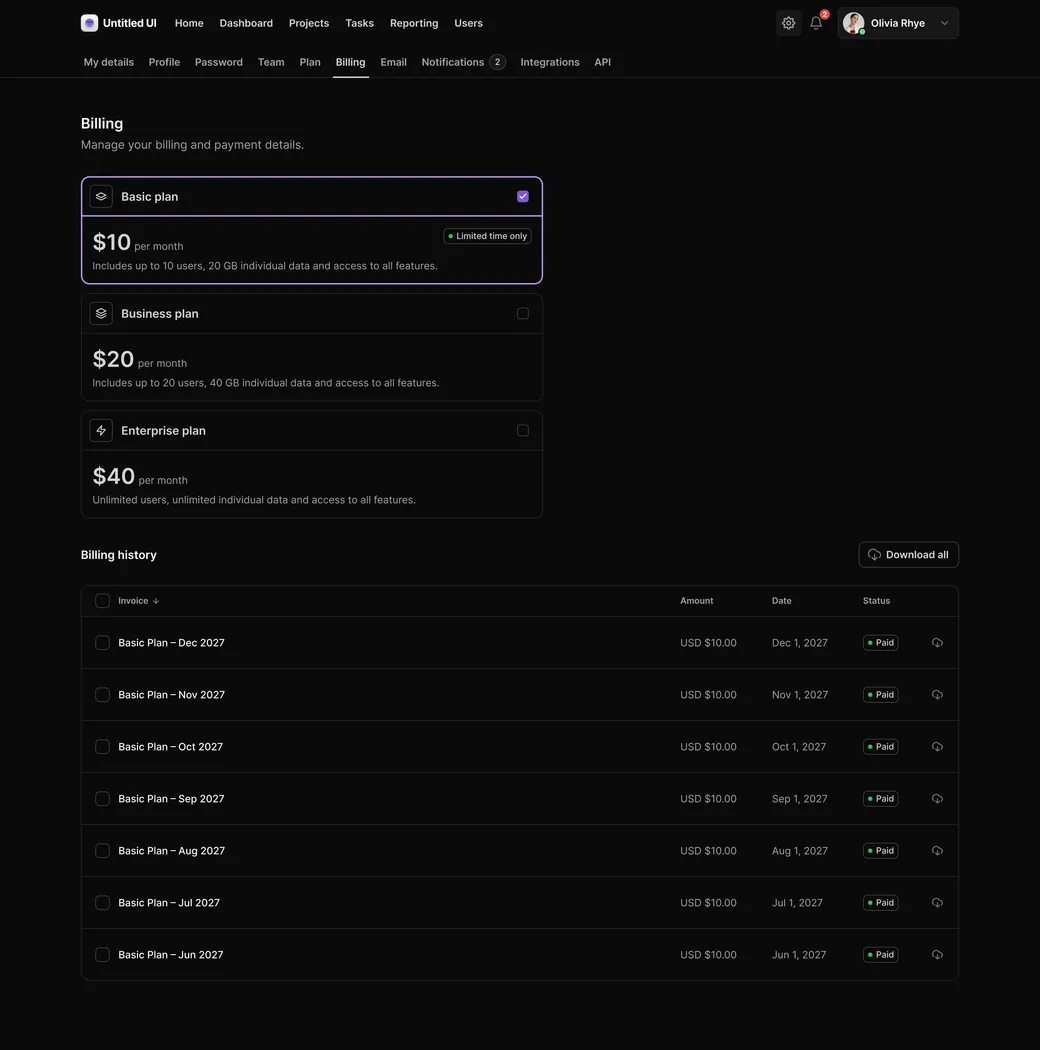Screen dimensions: 1040x1050
Task: Click the Untitled UI logo icon
Action: click(x=89, y=23)
